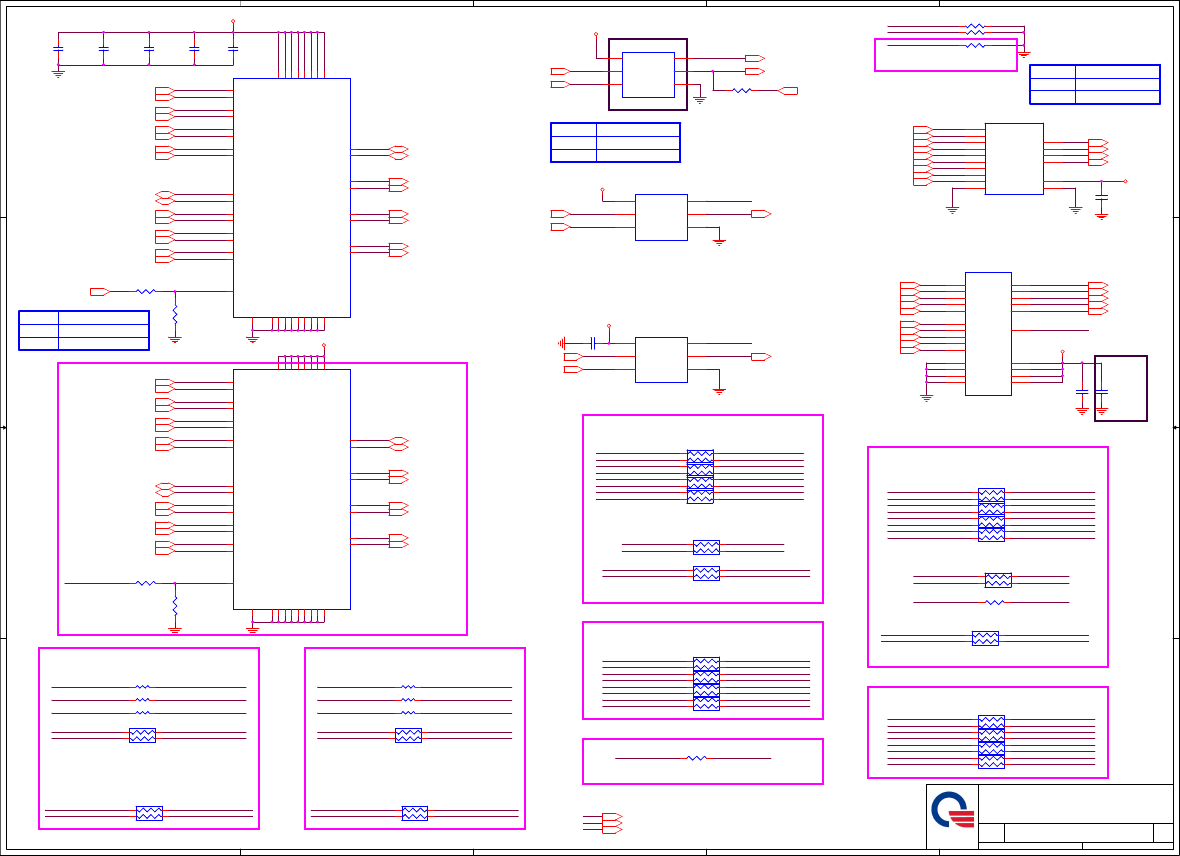Viewport: 1180px width, 856px height.
Task: Select the small IC inside the dark-bordered square
Action: (x=648, y=75)
